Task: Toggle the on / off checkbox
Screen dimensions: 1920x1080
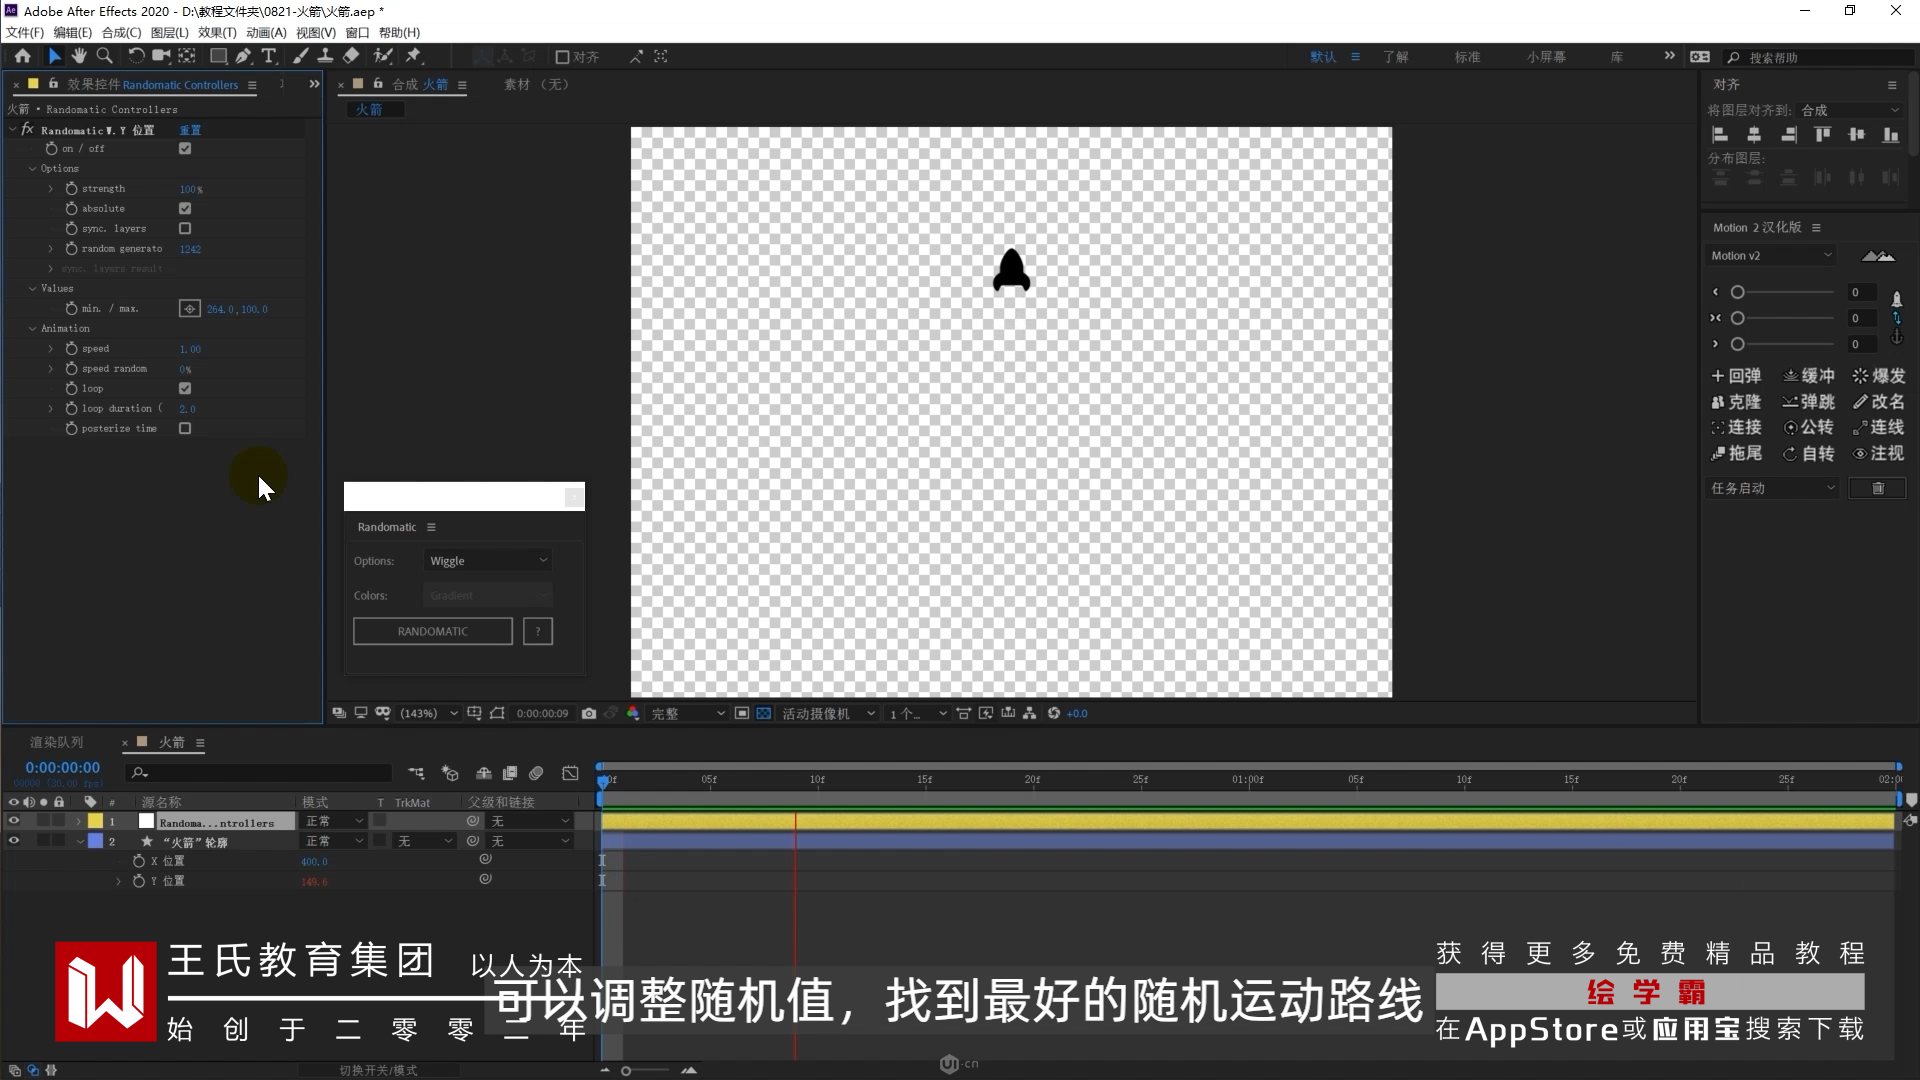Action: 185,149
